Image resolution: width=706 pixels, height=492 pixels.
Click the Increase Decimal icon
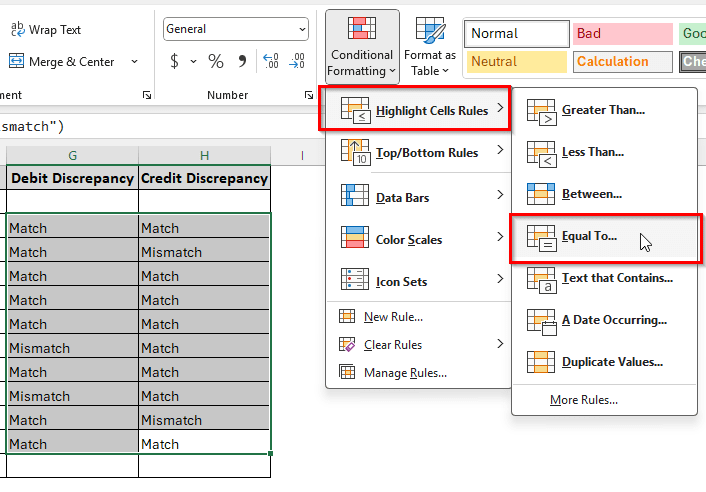tap(270, 62)
